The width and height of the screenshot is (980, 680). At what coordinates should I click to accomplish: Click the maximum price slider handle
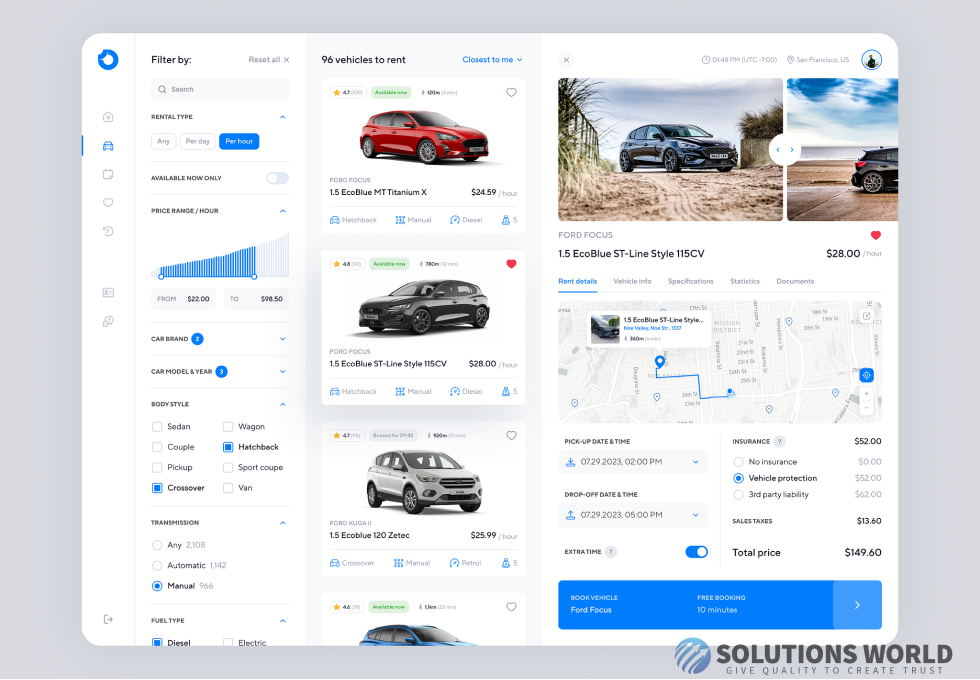(x=254, y=276)
